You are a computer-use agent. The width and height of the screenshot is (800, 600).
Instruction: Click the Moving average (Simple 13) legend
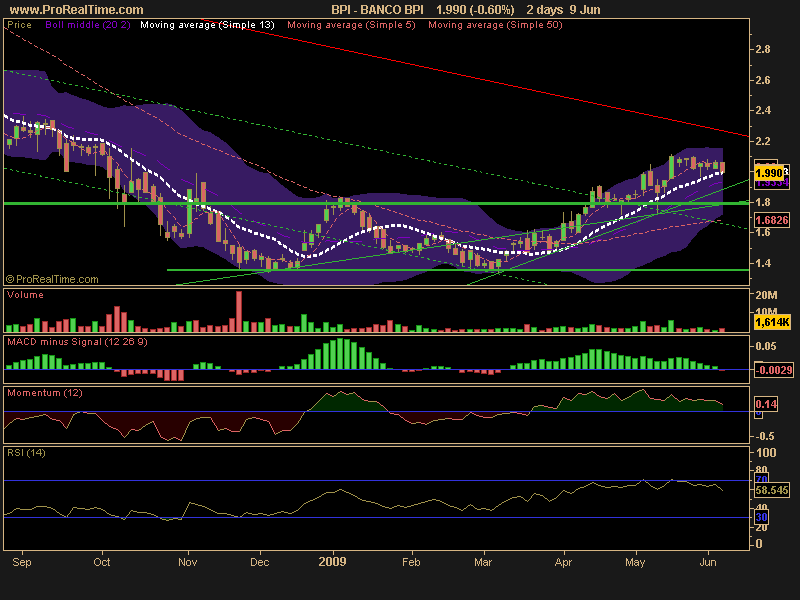[207, 24]
